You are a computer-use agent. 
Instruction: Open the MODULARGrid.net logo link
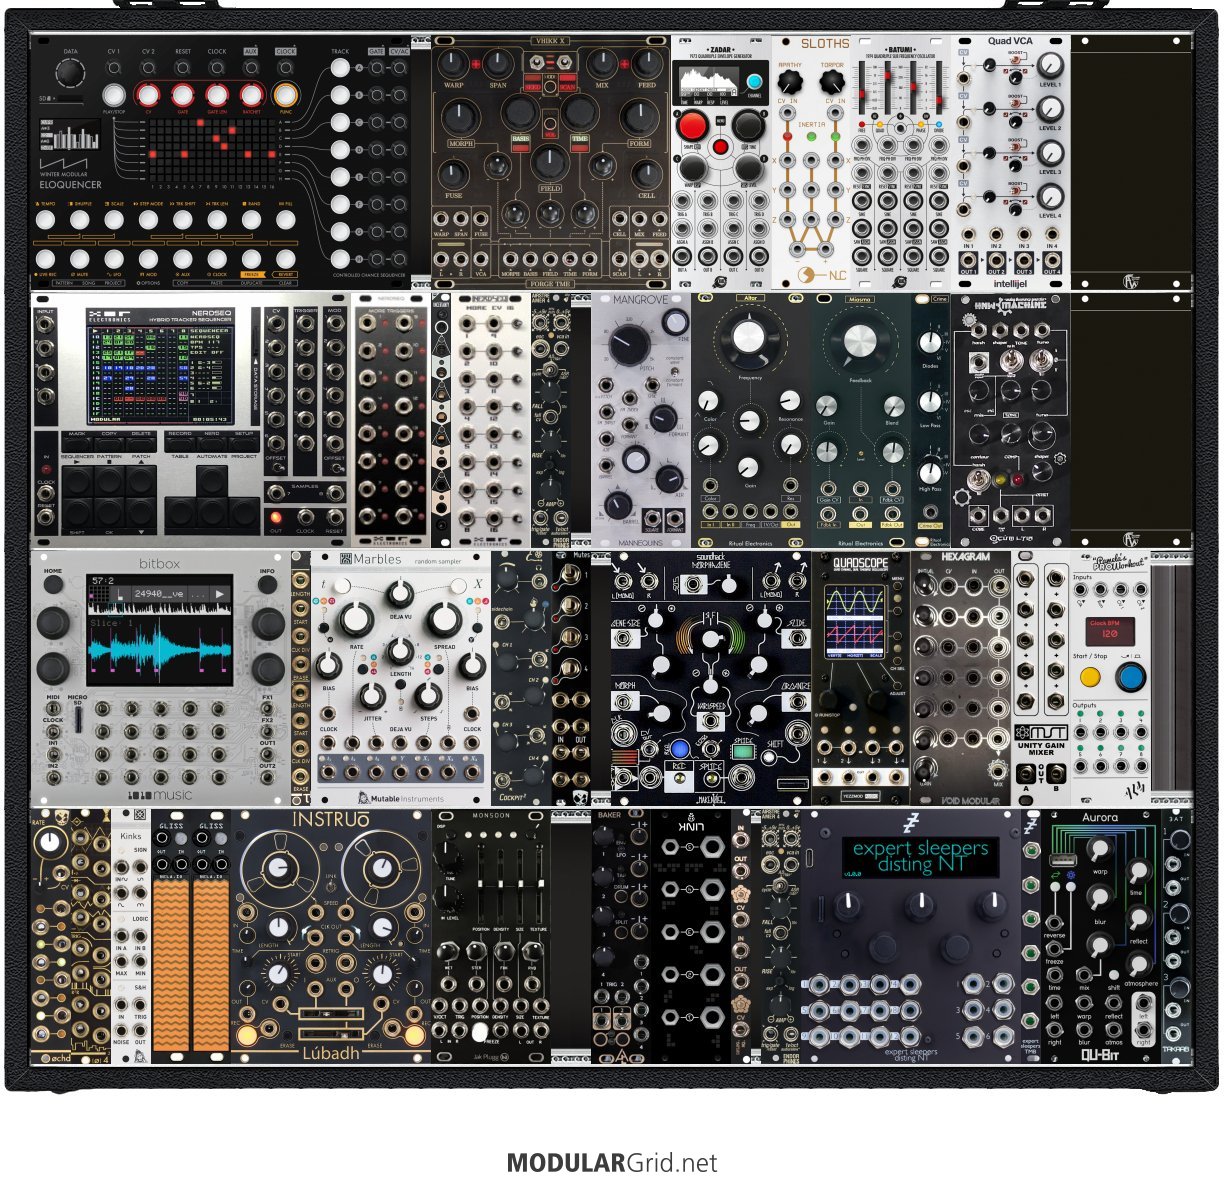612,1163
